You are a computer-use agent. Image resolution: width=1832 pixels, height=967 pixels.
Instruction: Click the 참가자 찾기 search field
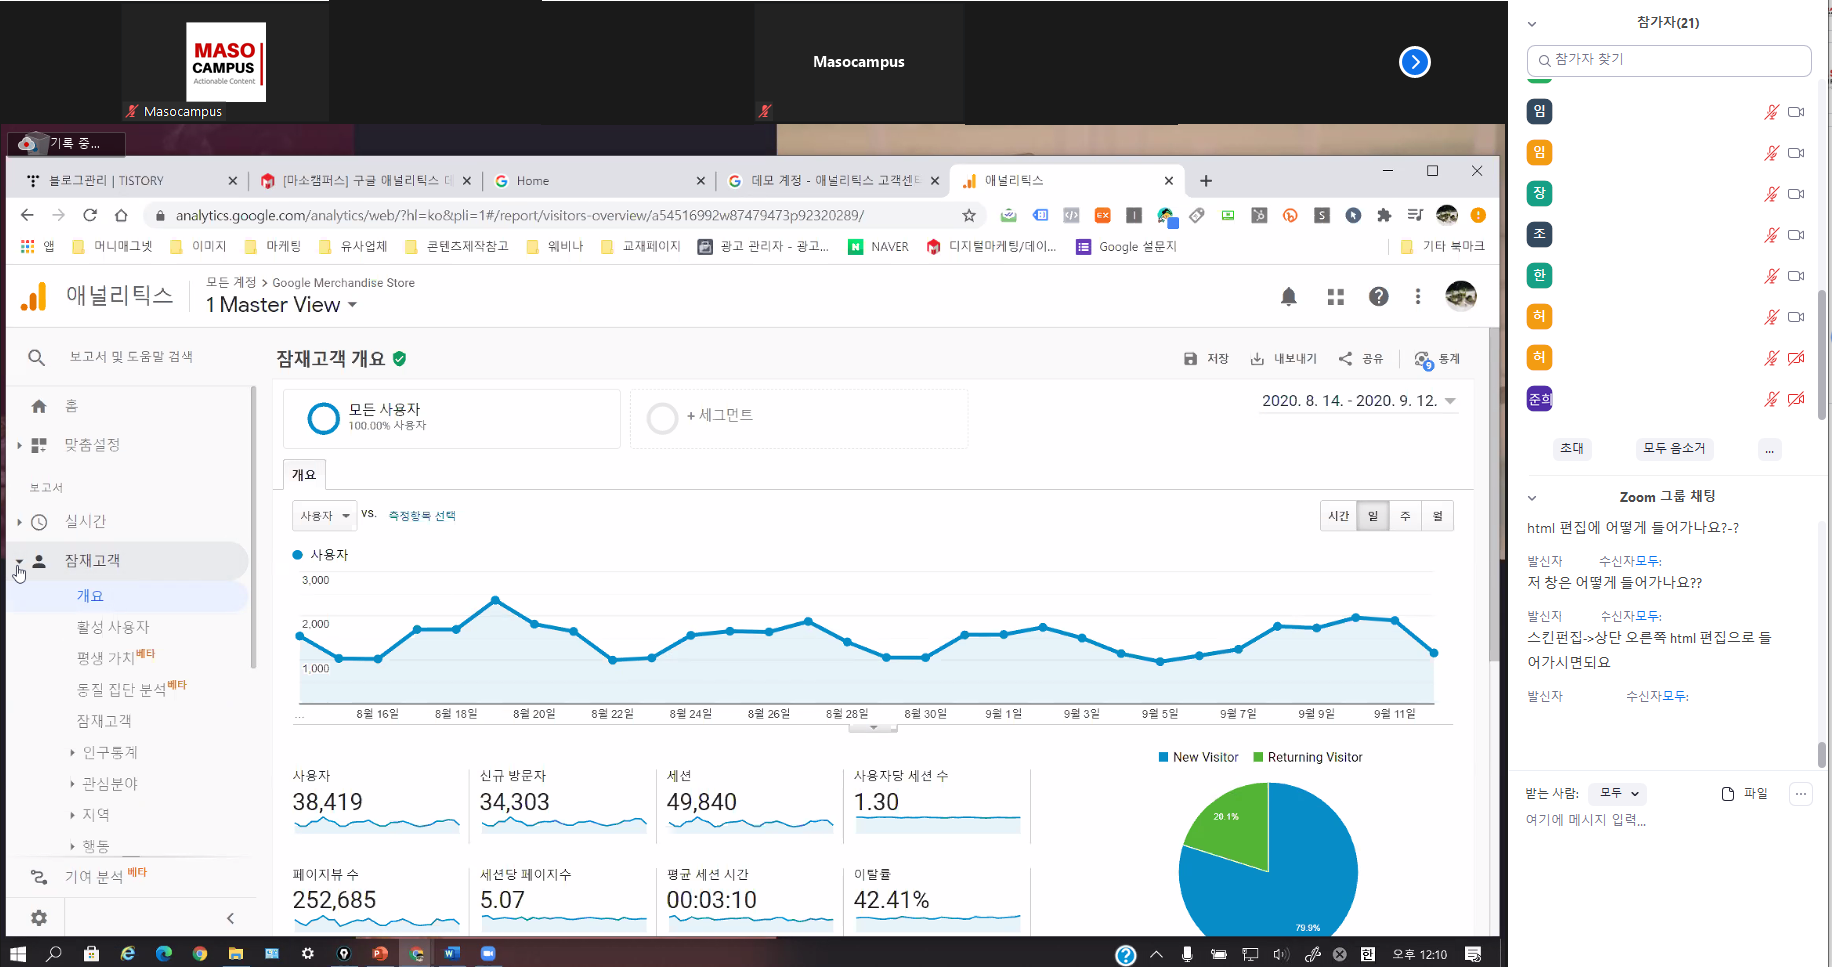coord(1670,60)
